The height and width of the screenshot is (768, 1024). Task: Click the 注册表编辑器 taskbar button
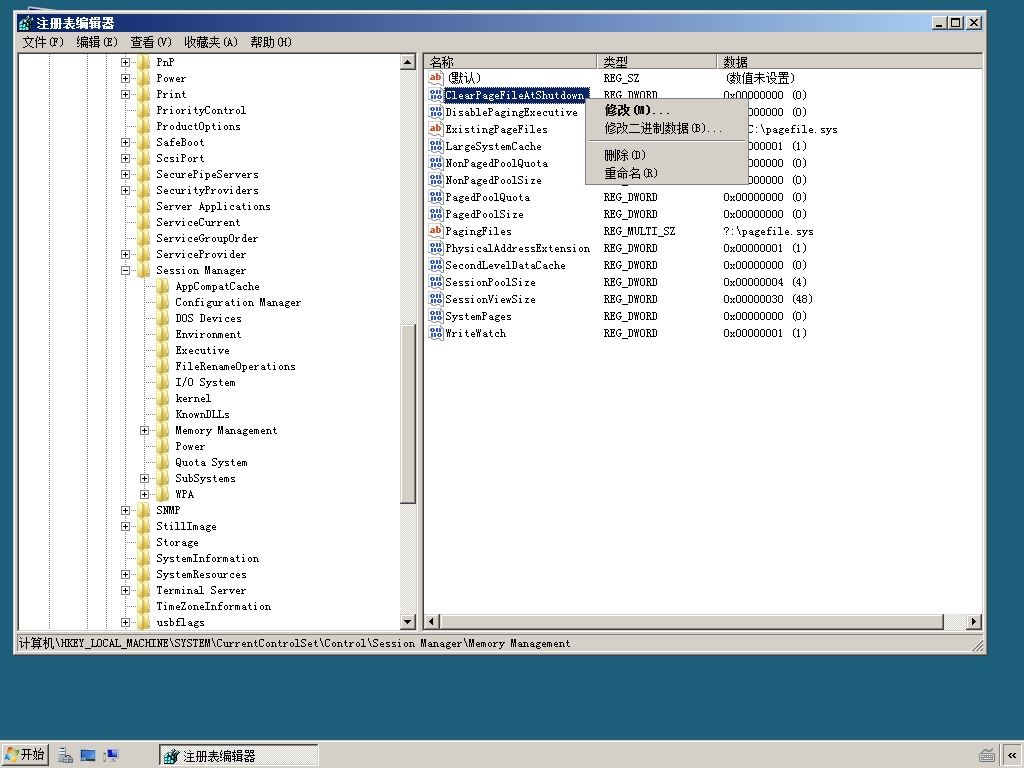[238, 756]
